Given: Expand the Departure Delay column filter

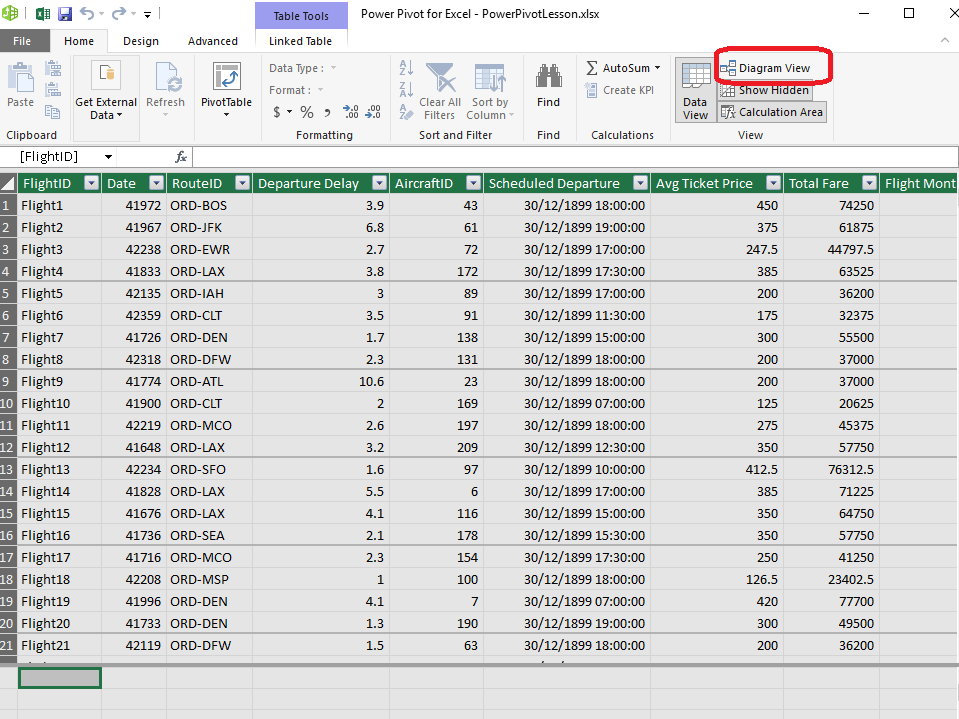Looking at the screenshot, I should (378, 183).
